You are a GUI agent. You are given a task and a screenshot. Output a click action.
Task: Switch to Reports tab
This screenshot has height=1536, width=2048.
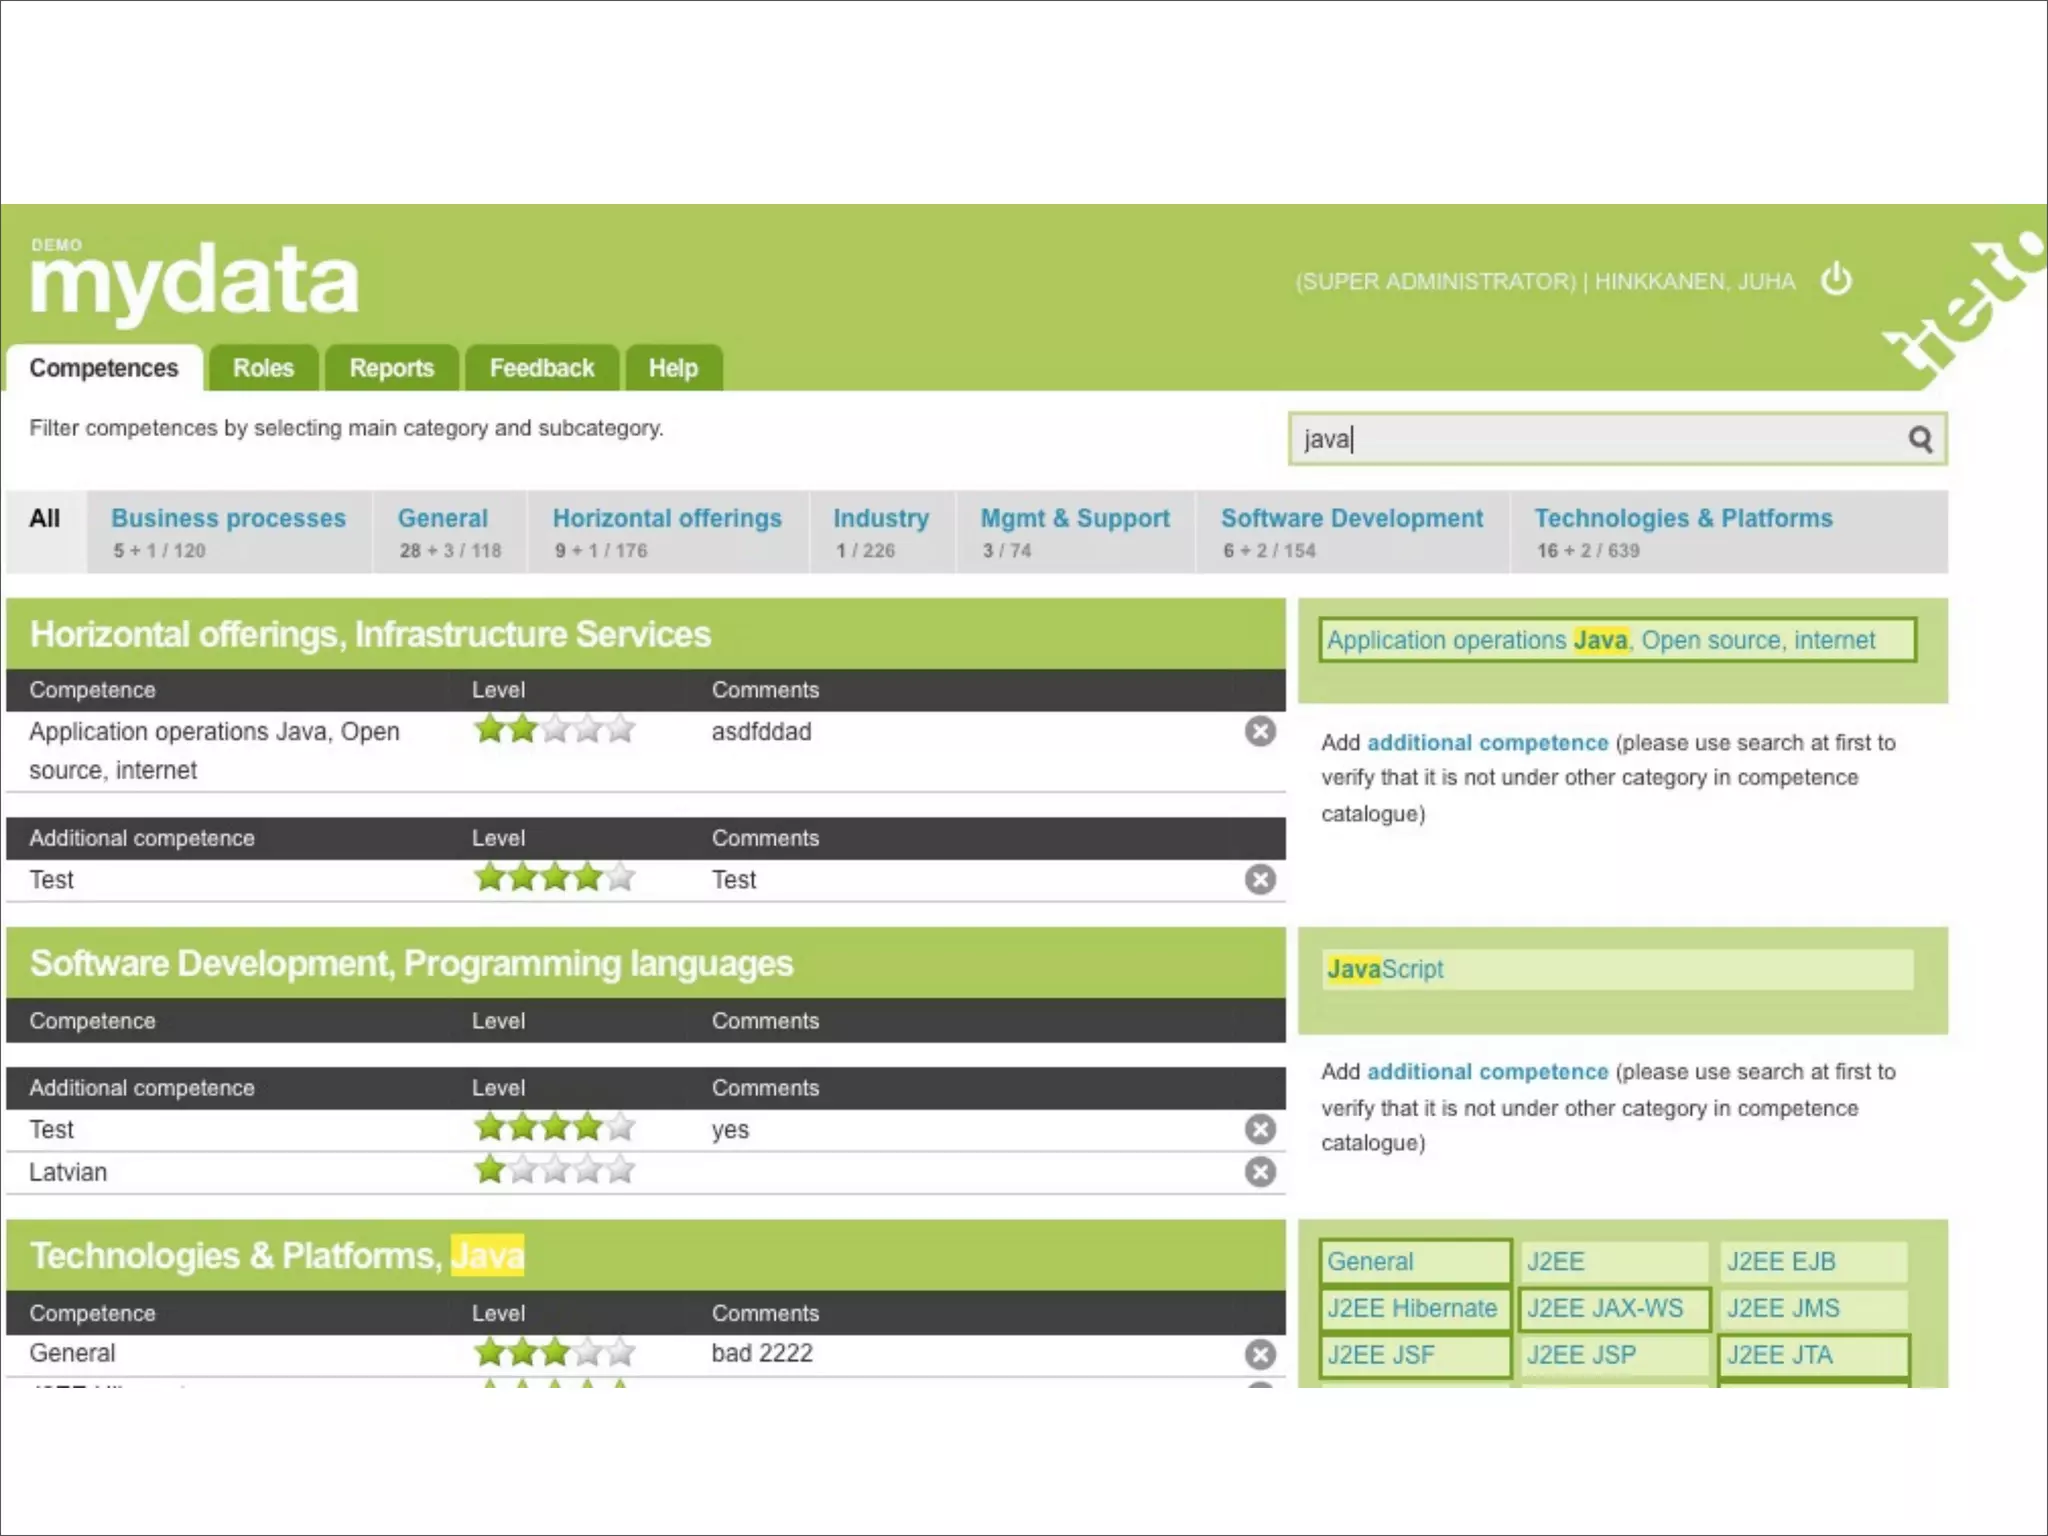tap(391, 368)
